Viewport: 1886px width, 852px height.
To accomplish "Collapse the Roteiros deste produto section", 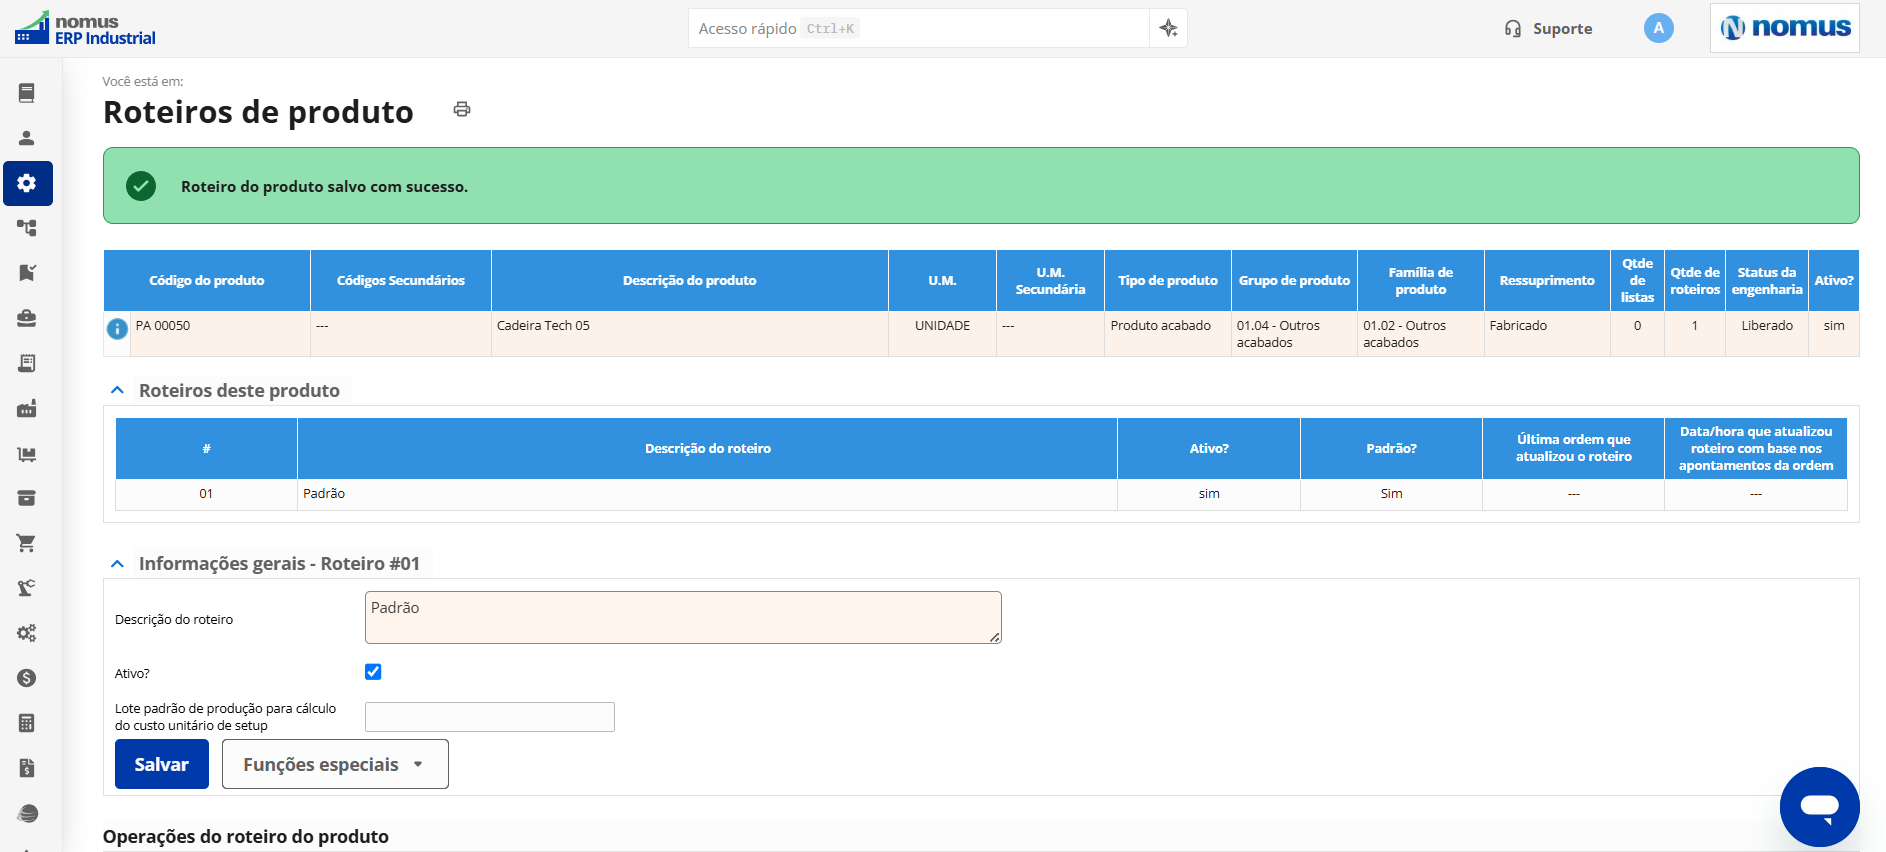I will (117, 390).
